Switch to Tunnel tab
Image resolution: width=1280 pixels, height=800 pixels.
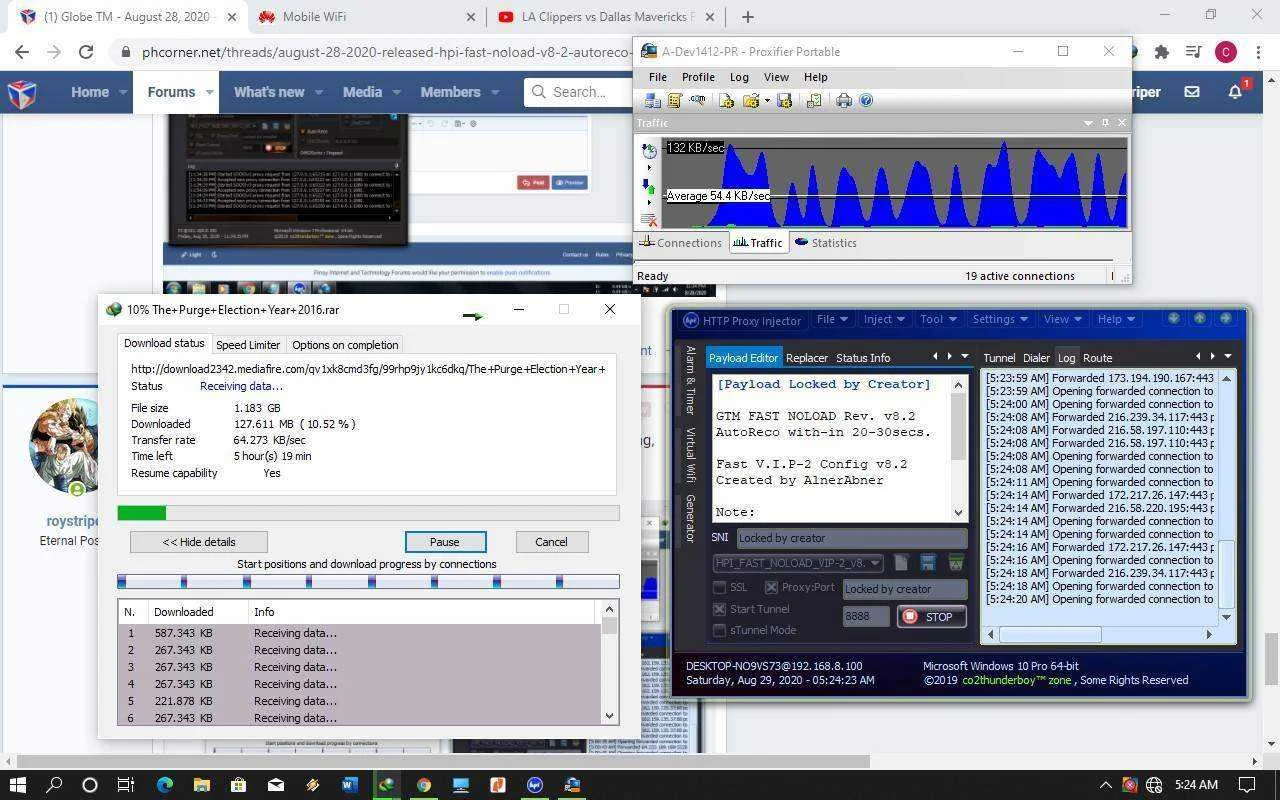[x=999, y=358]
